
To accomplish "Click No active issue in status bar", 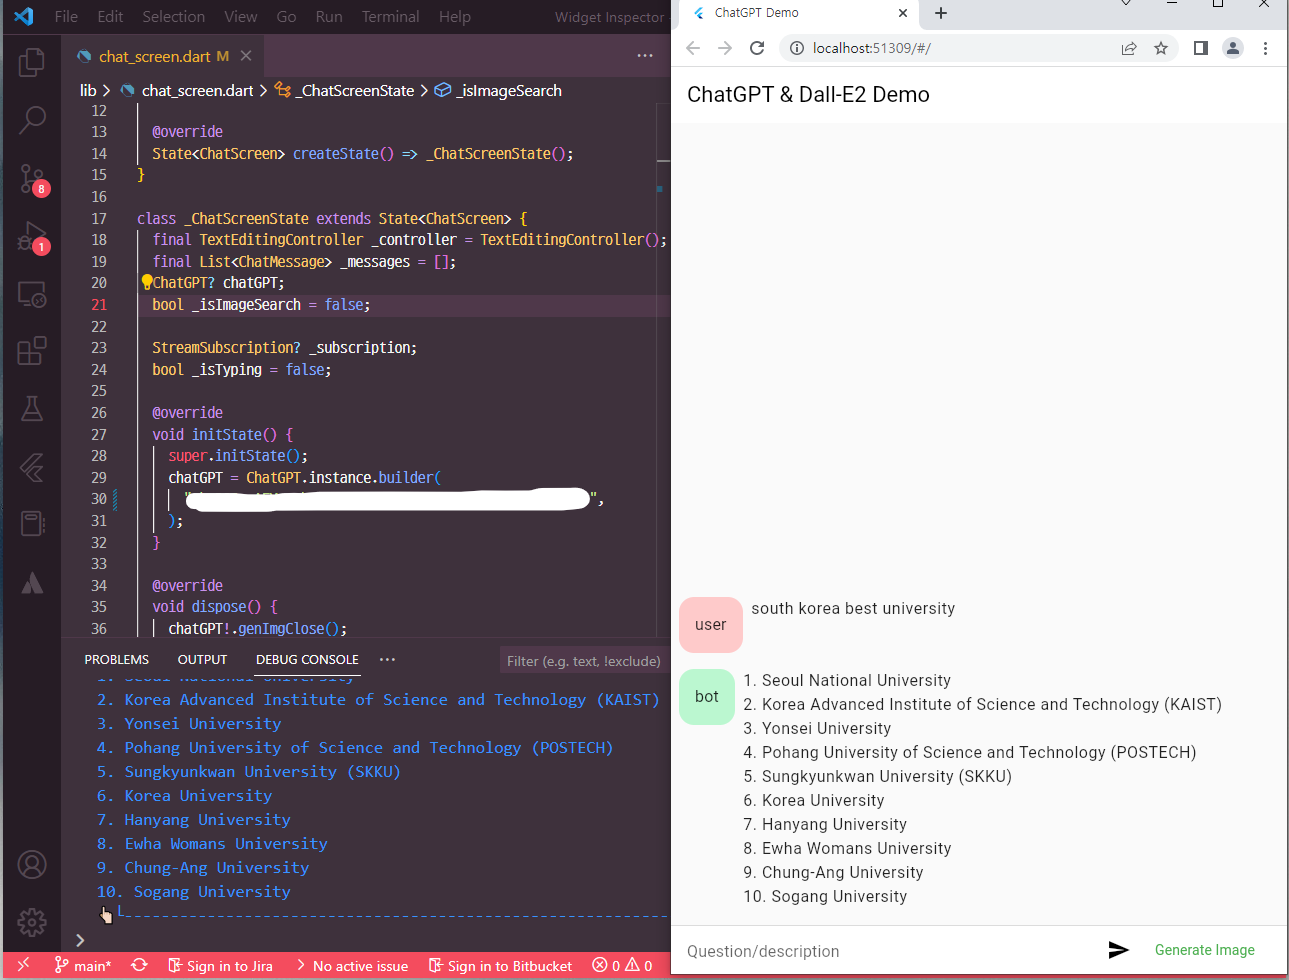I will [352, 965].
